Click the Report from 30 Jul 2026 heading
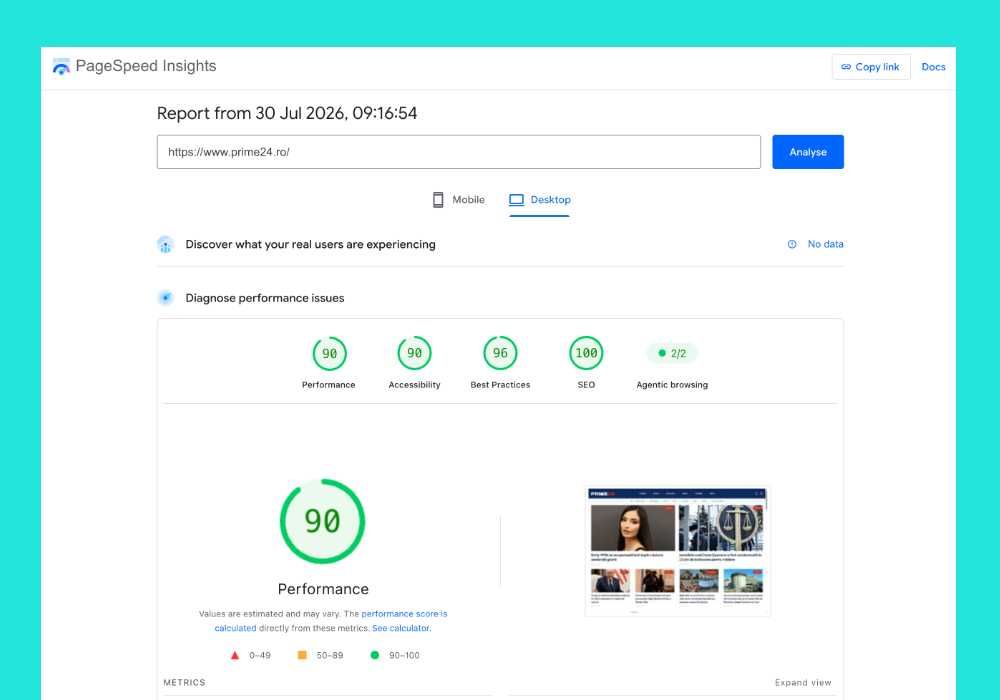Viewport: 1000px width, 700px height. click(287, 113)
